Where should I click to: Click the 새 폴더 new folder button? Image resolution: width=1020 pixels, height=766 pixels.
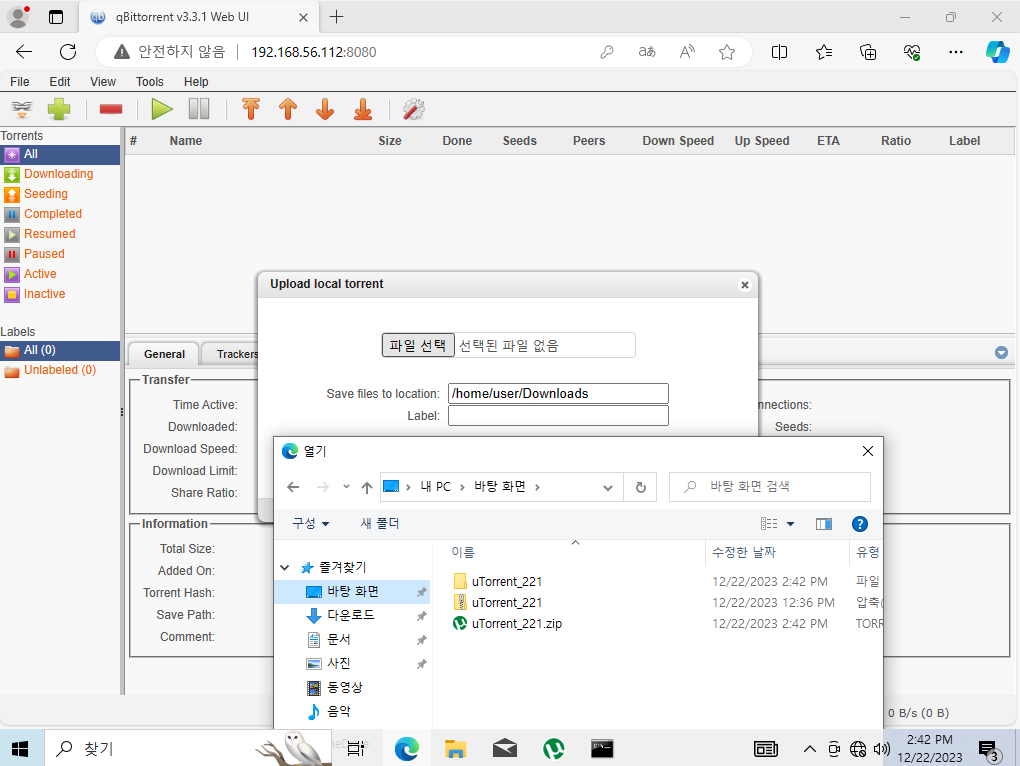(x=380, y=523)
